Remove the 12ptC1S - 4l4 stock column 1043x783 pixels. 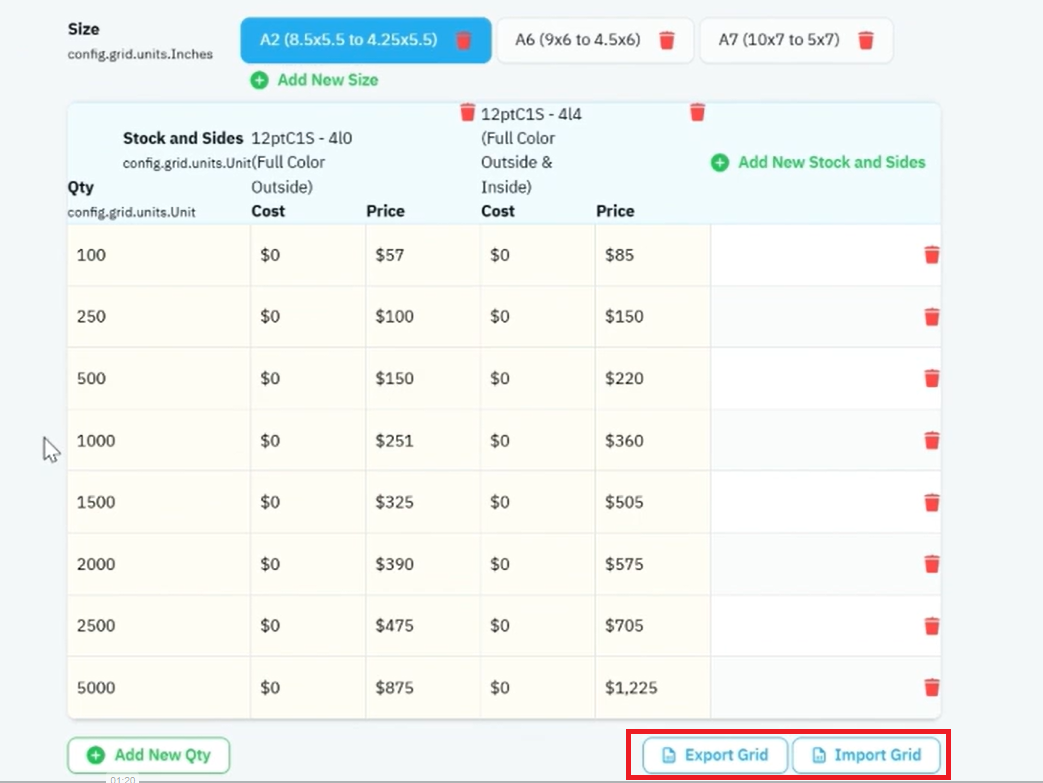pyautogui.click(x=697, y=112)
